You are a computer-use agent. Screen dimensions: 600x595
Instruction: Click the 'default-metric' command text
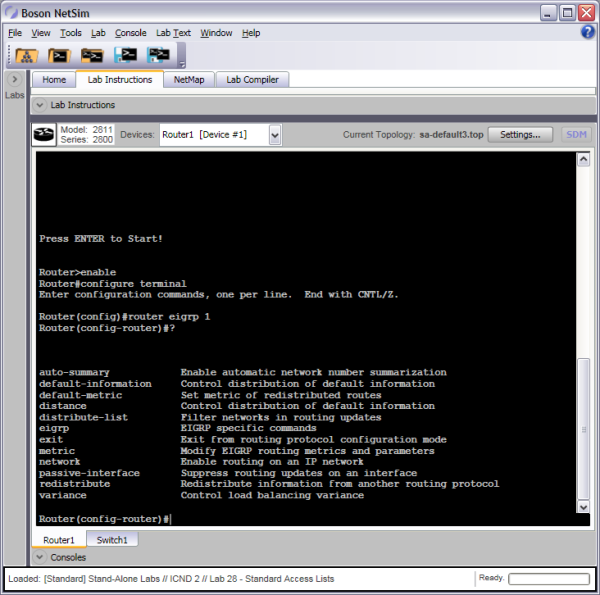[80, 395]
